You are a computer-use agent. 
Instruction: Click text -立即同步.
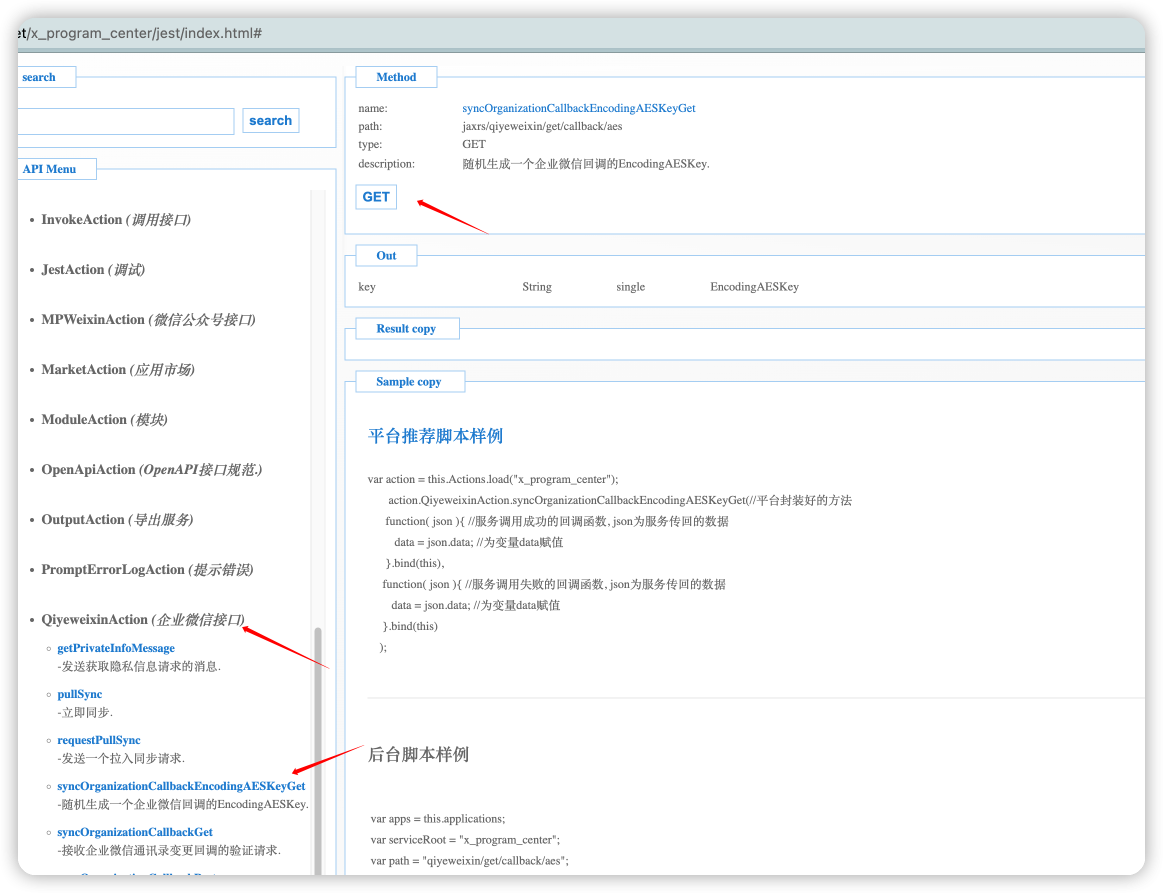[x=85, y=712]
